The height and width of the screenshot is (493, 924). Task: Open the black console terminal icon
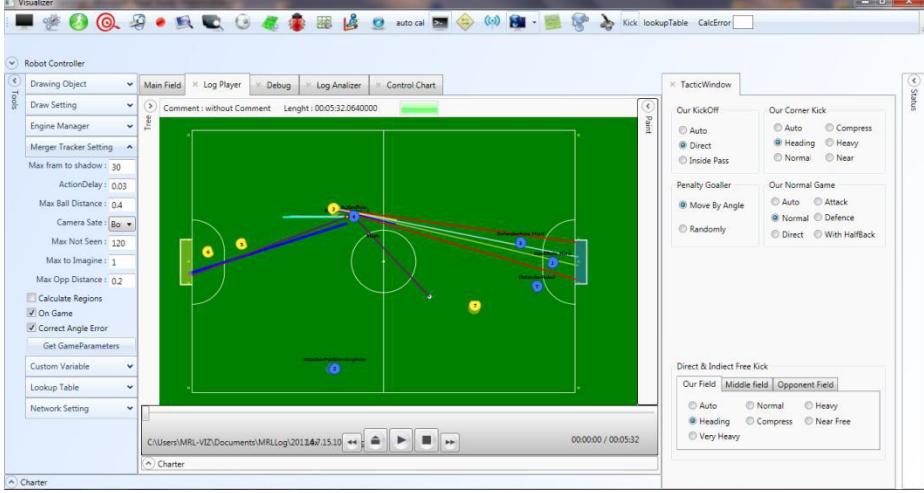pos(440,22)
